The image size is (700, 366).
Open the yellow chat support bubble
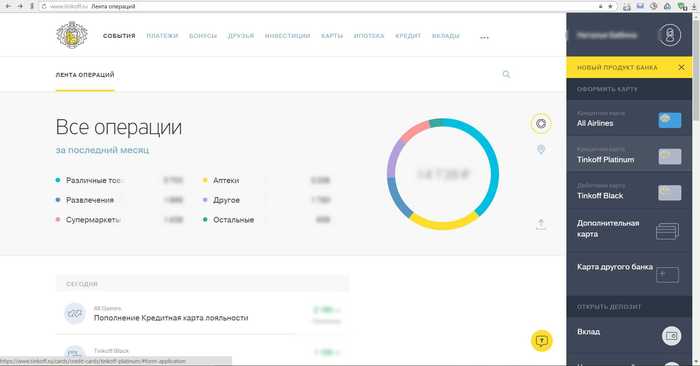point(542,341)
